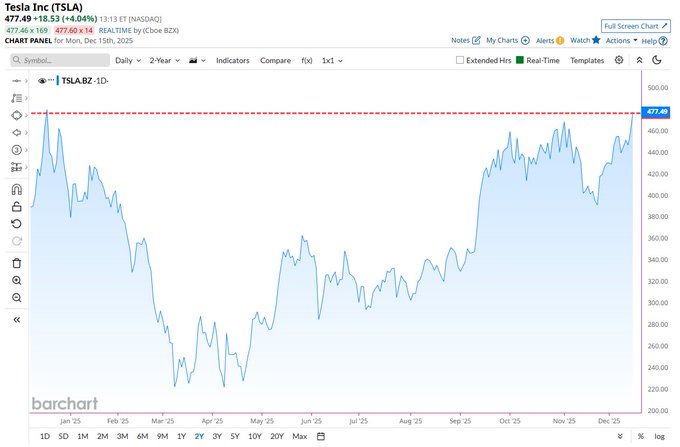Select the 10Y range
Viewport: 680px width, 447px height.
click(255, 436)
